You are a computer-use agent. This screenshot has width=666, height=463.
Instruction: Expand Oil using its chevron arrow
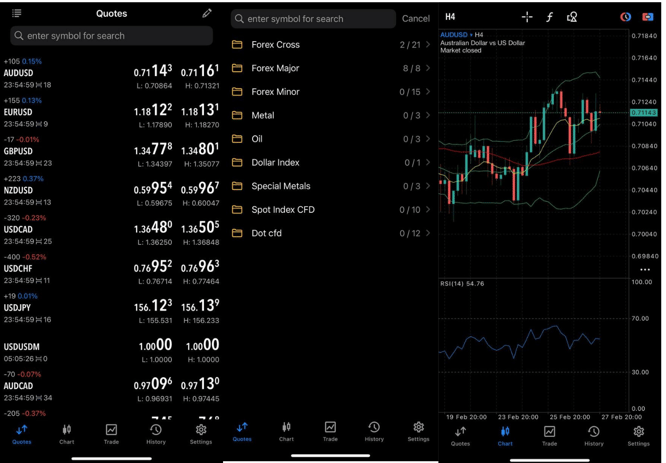tap(428, 139)
